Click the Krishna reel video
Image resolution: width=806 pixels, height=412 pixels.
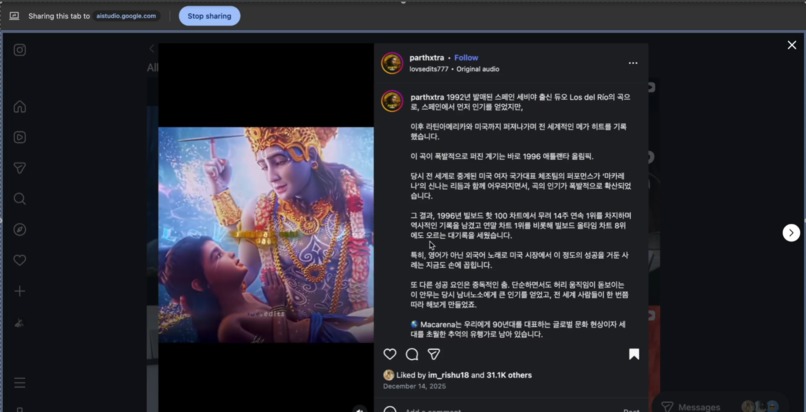(x=266, y=235)
